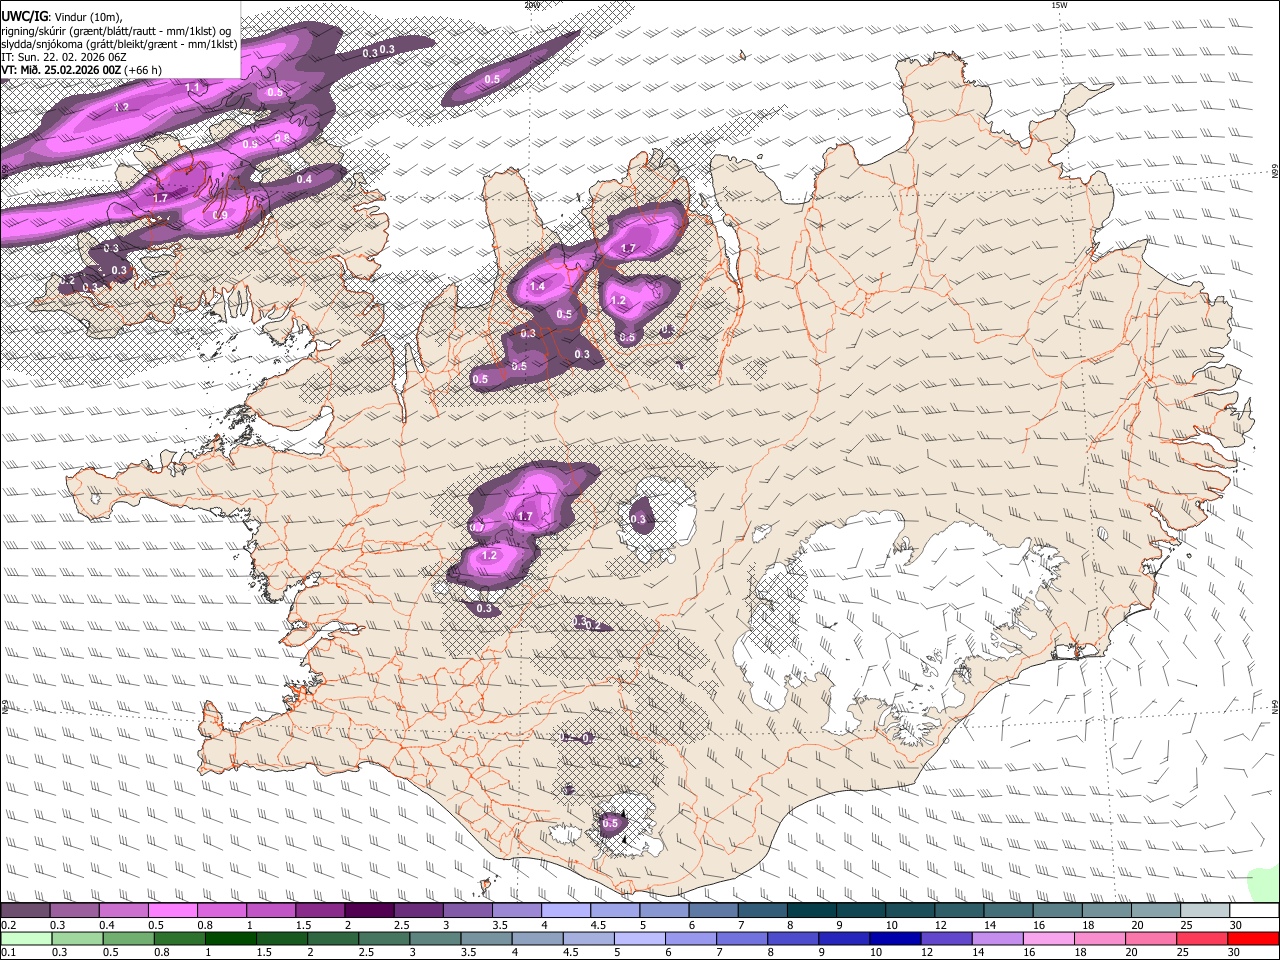Click the '(+66 h)' forecast offset text
This screenshot has width=1280, height=960.
pyautogui.click(x=143, y=70)
